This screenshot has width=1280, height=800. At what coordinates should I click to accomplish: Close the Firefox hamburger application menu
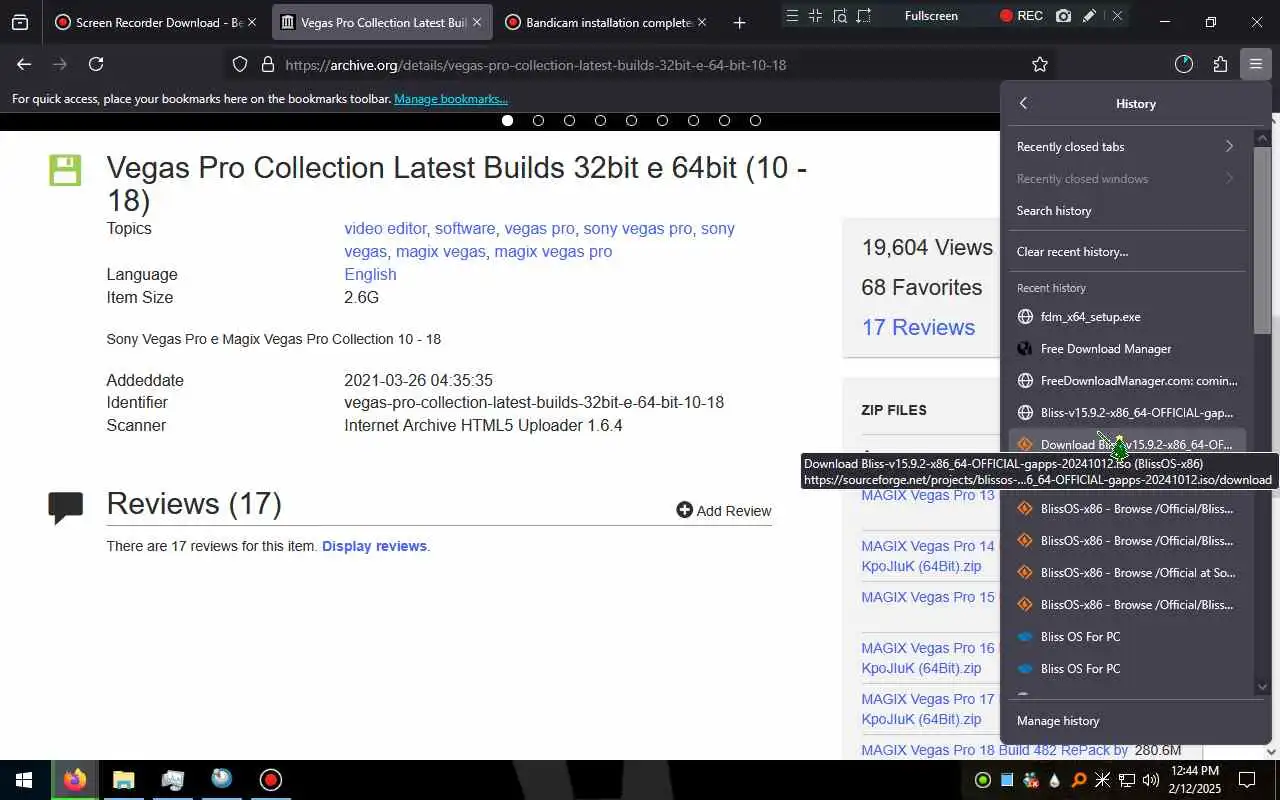[x=1255, y=64]
